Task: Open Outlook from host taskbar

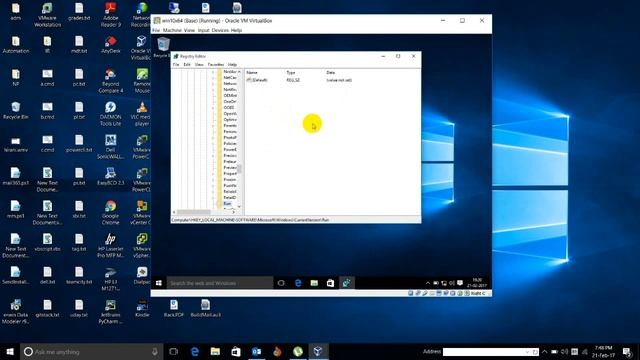Action: tap(256, 351)
